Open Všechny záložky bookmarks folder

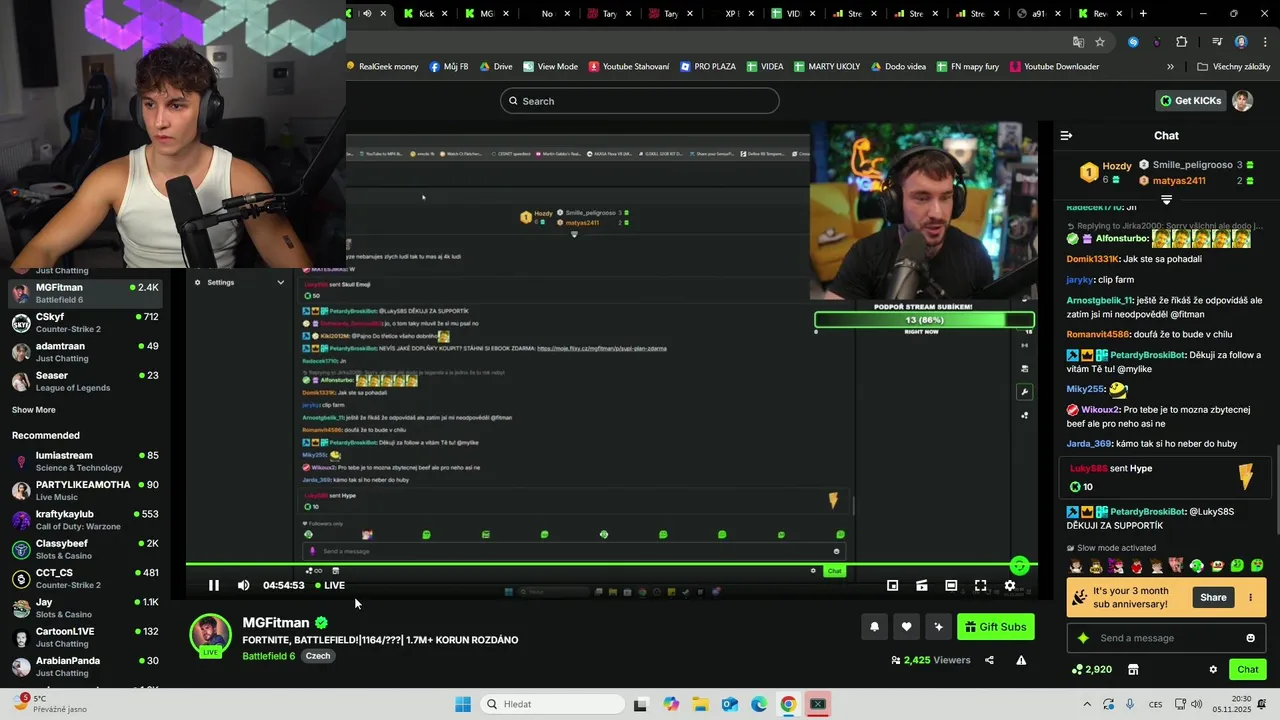1233,67
